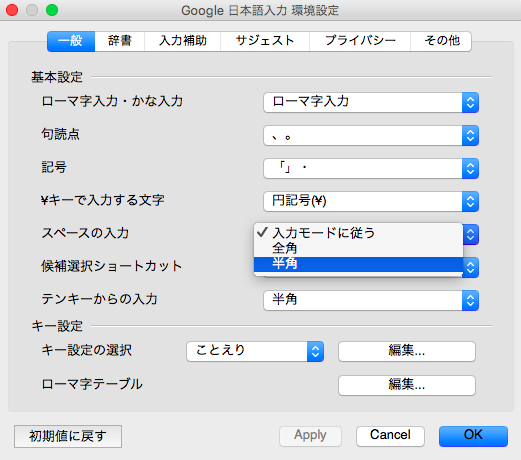Screen dimensions: 521x460
Task: Click the 初期値に戻す button
Action: 68,436
